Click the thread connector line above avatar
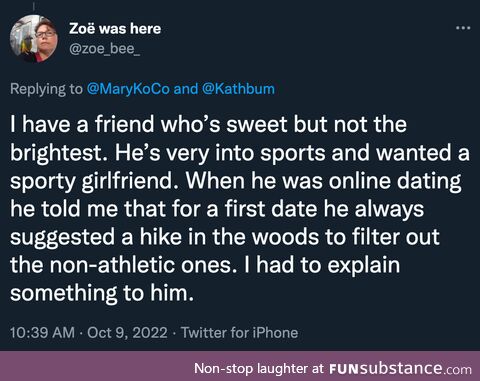The height and width of the screenshot is (381, 480). 34,6
